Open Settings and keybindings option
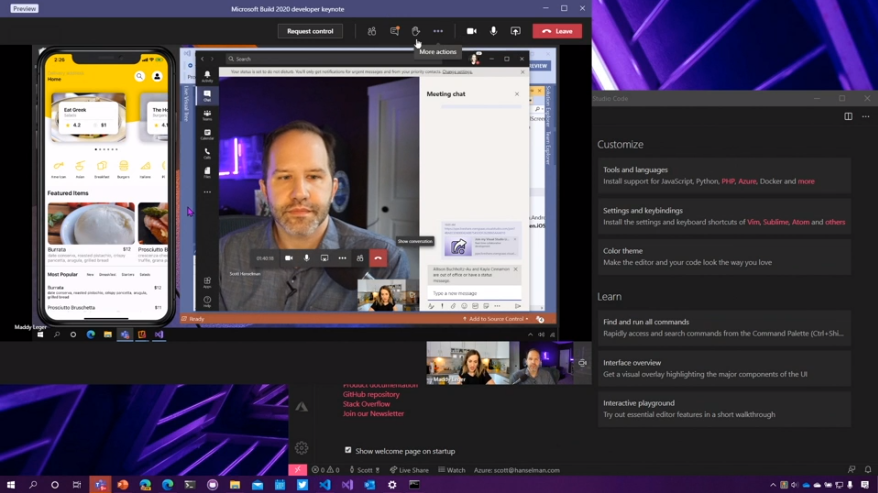The image size is (878, 493). coord(724,216)
